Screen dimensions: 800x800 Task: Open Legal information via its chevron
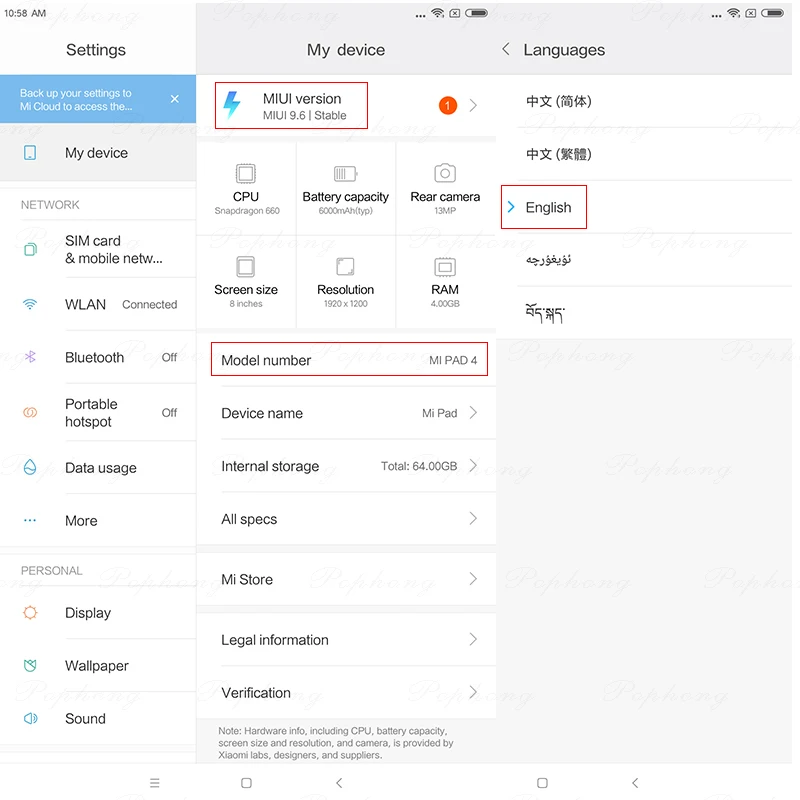tap(473, 639)
